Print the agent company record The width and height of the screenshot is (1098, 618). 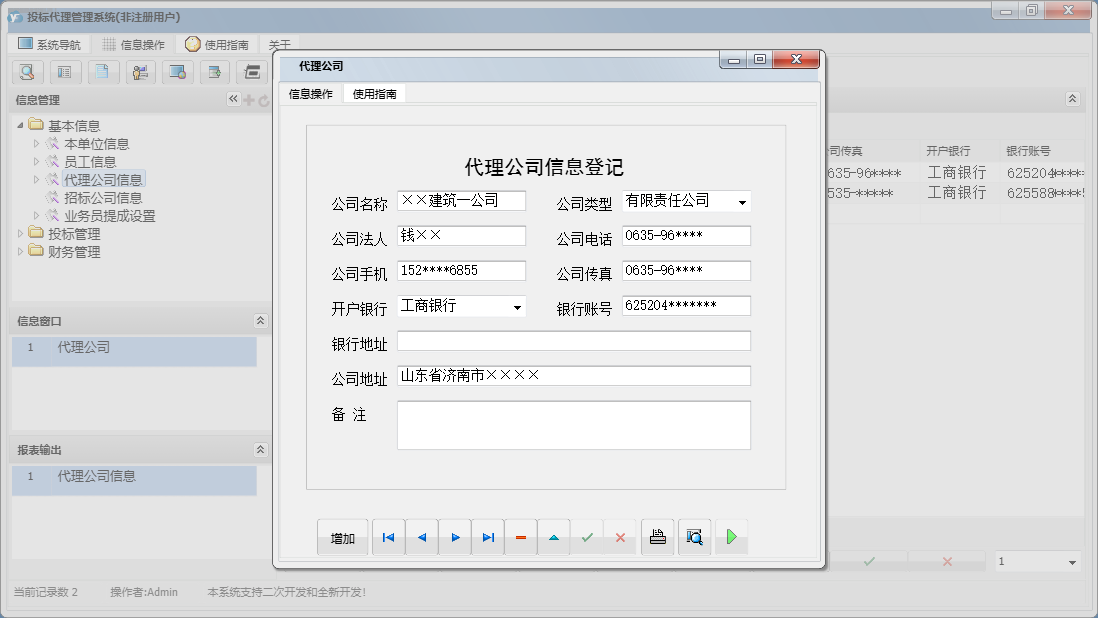point(658,538)
